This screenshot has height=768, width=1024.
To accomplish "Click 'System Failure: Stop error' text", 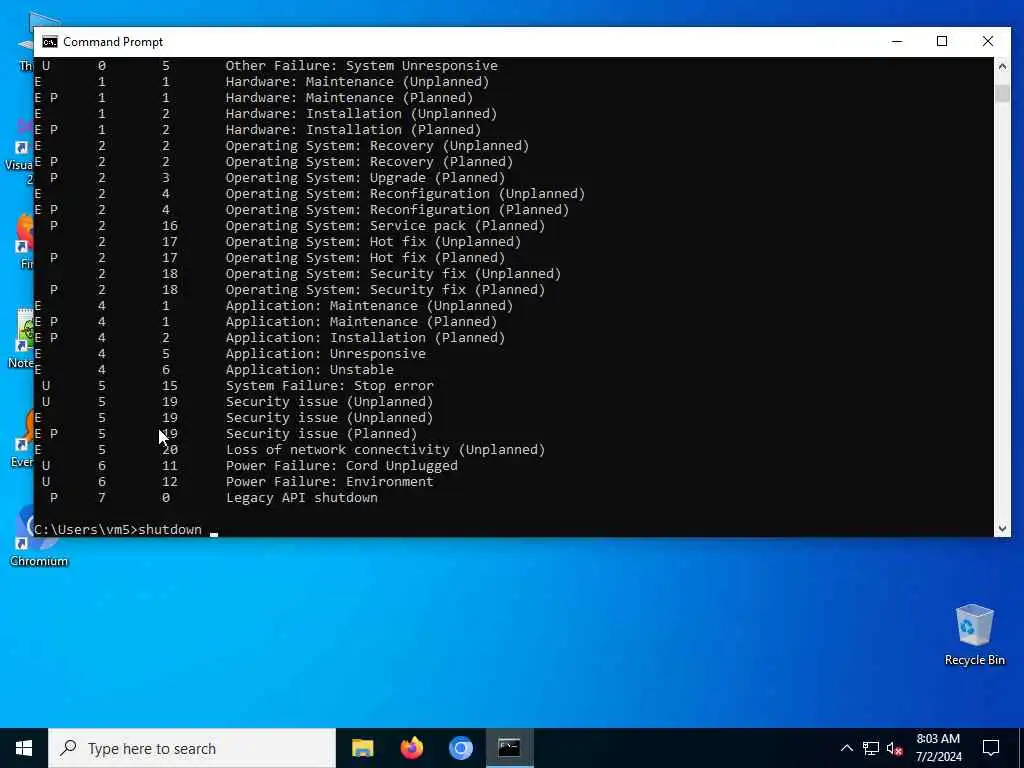I will click(329, 385).
